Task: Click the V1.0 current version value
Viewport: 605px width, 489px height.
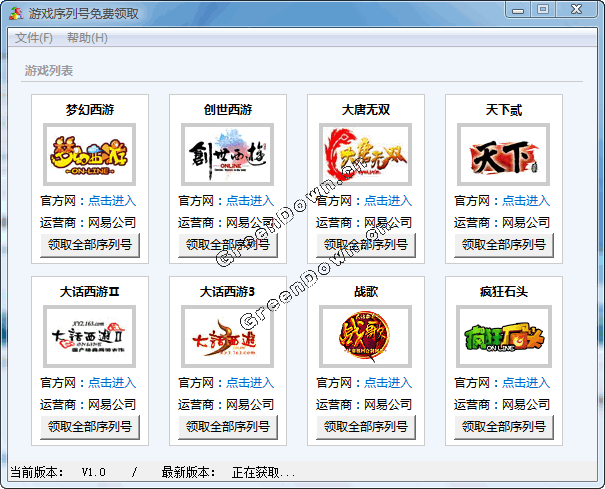Action: pos(93,472)
